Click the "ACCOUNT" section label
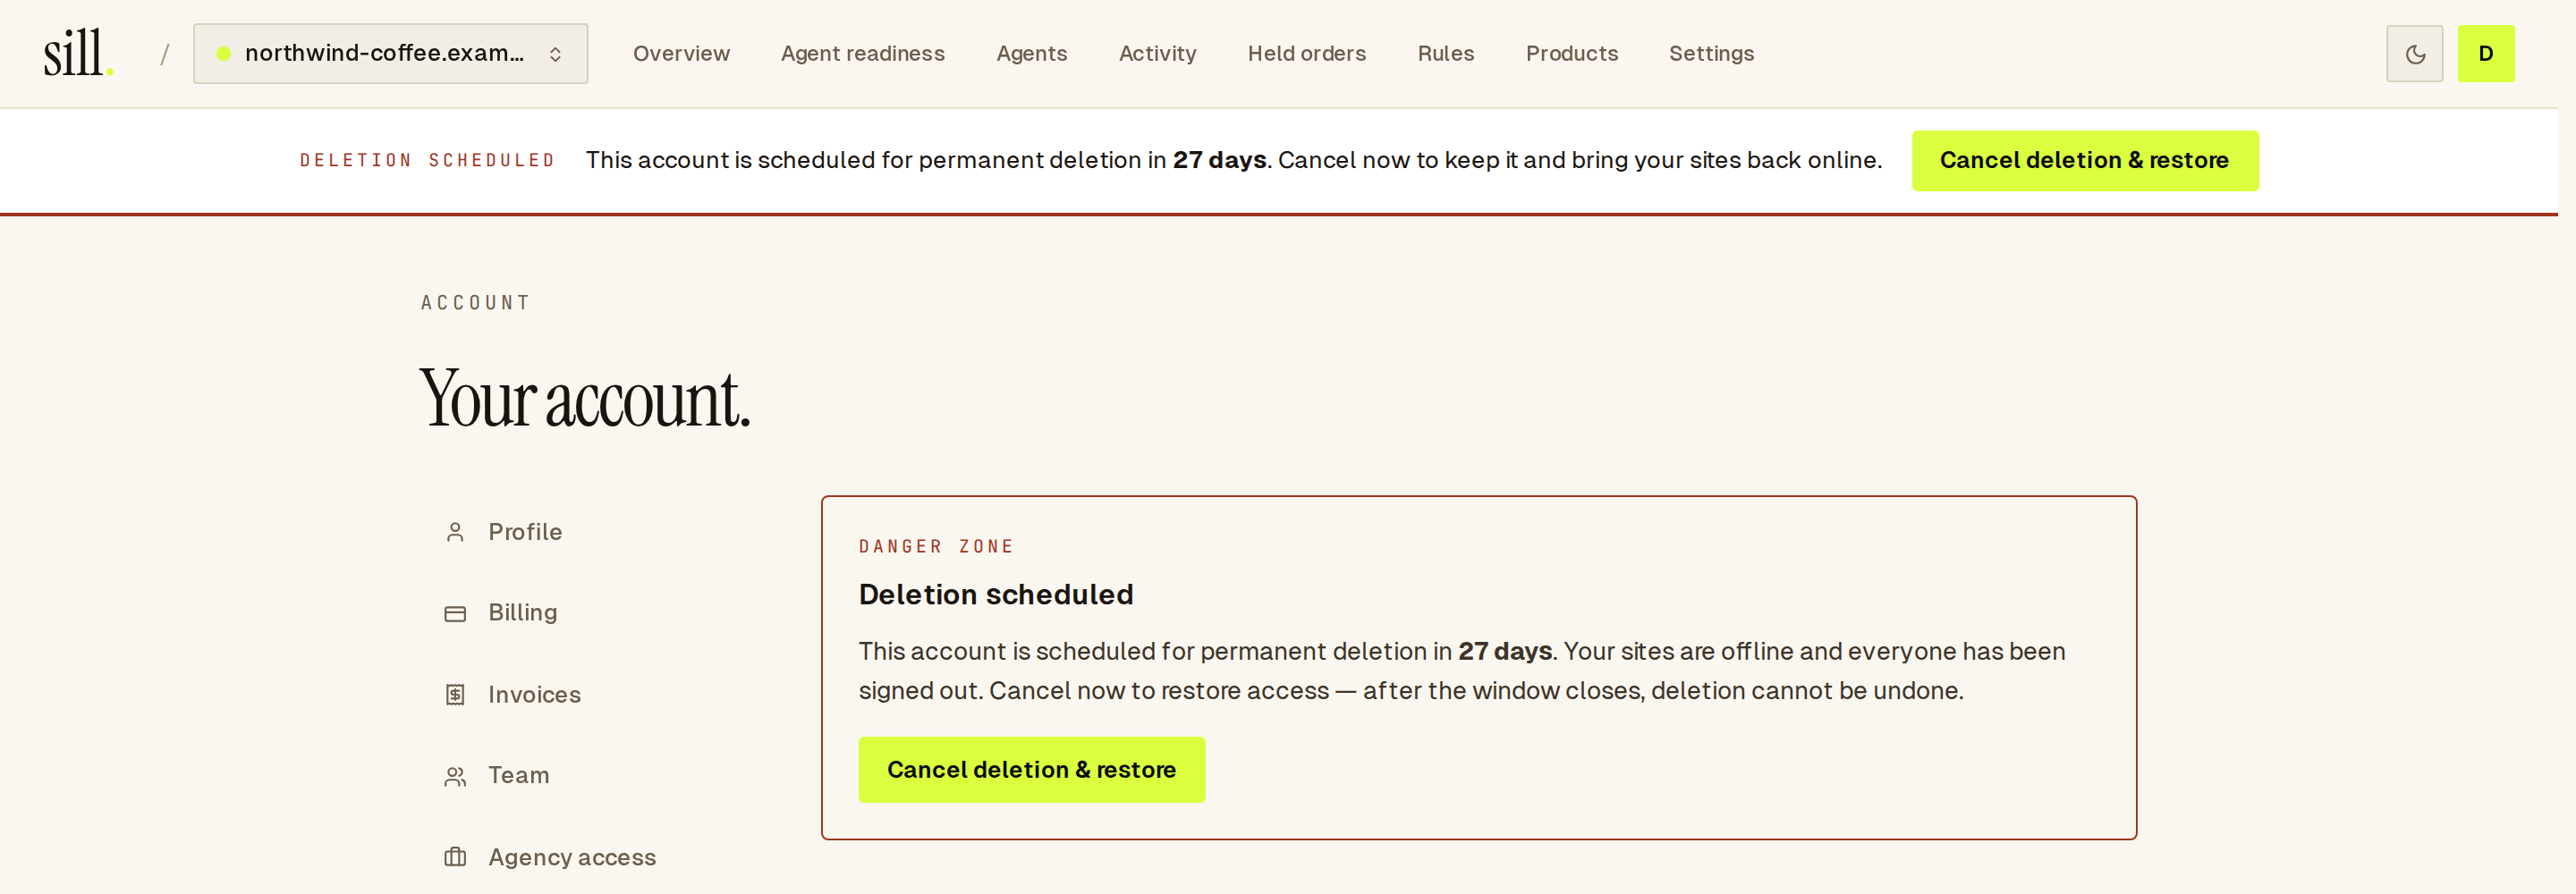Image resolution: width=2576 pixels, height=894 pixels. pyautogui.click(x=475, y=303)
